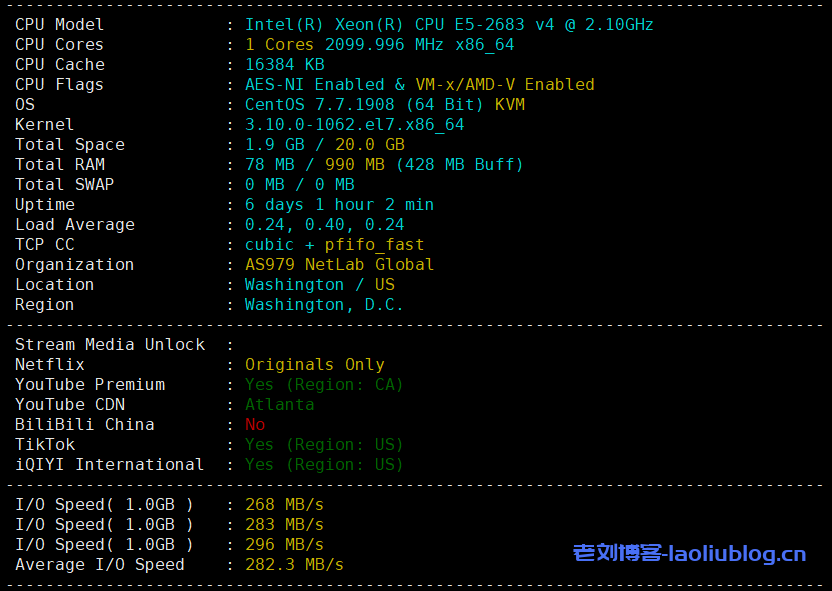Click the Load Average values
832x591 pixels.
(x=324, y=224)
